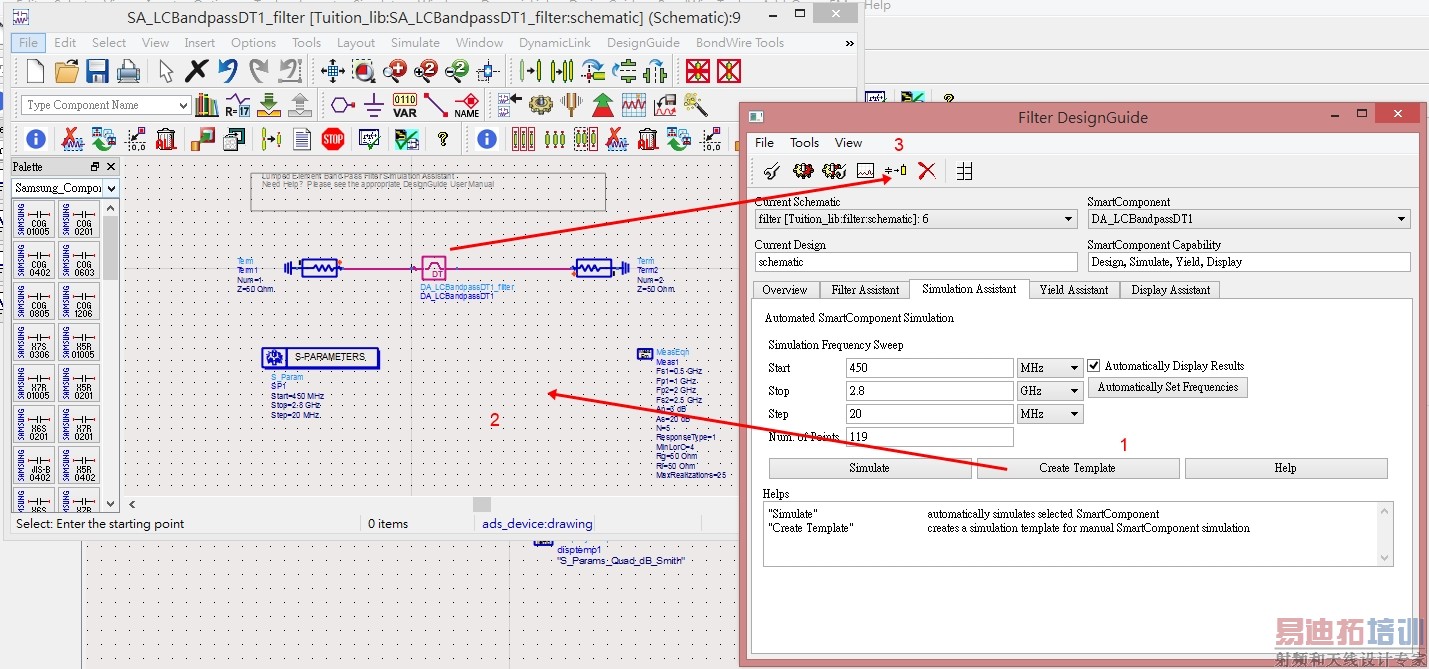Screen dimensions: 1429x669
Task: Click the schematic horizontal scrollbar thumb
Action: tap(482, 504)
